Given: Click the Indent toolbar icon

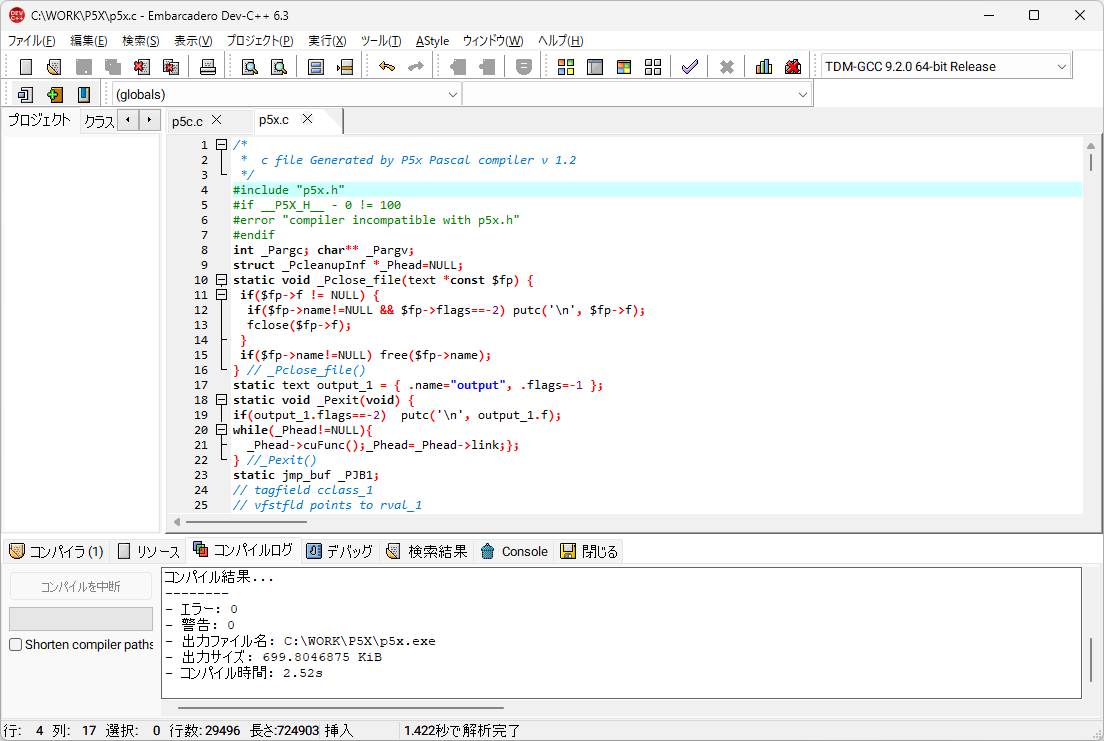Looking at the screenshot, I should click(x=458, y=67).
